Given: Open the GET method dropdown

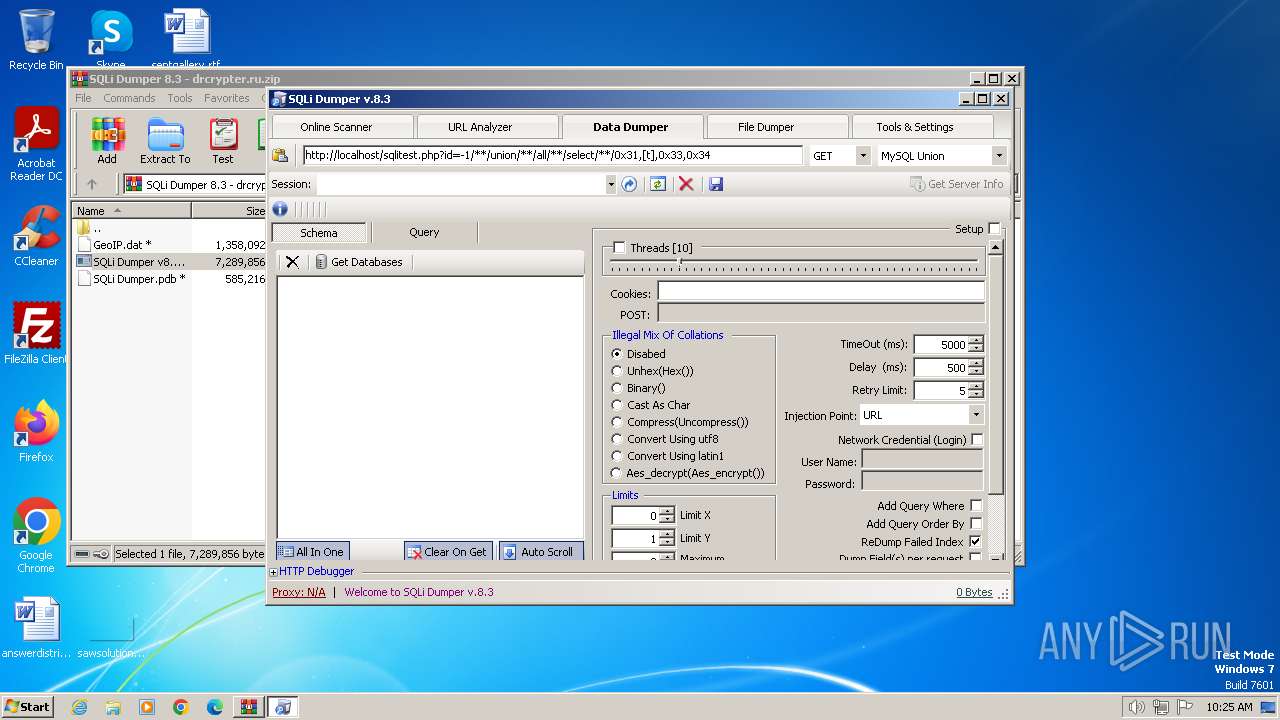Looking at the screenshot, I should [x=862, y=156].
